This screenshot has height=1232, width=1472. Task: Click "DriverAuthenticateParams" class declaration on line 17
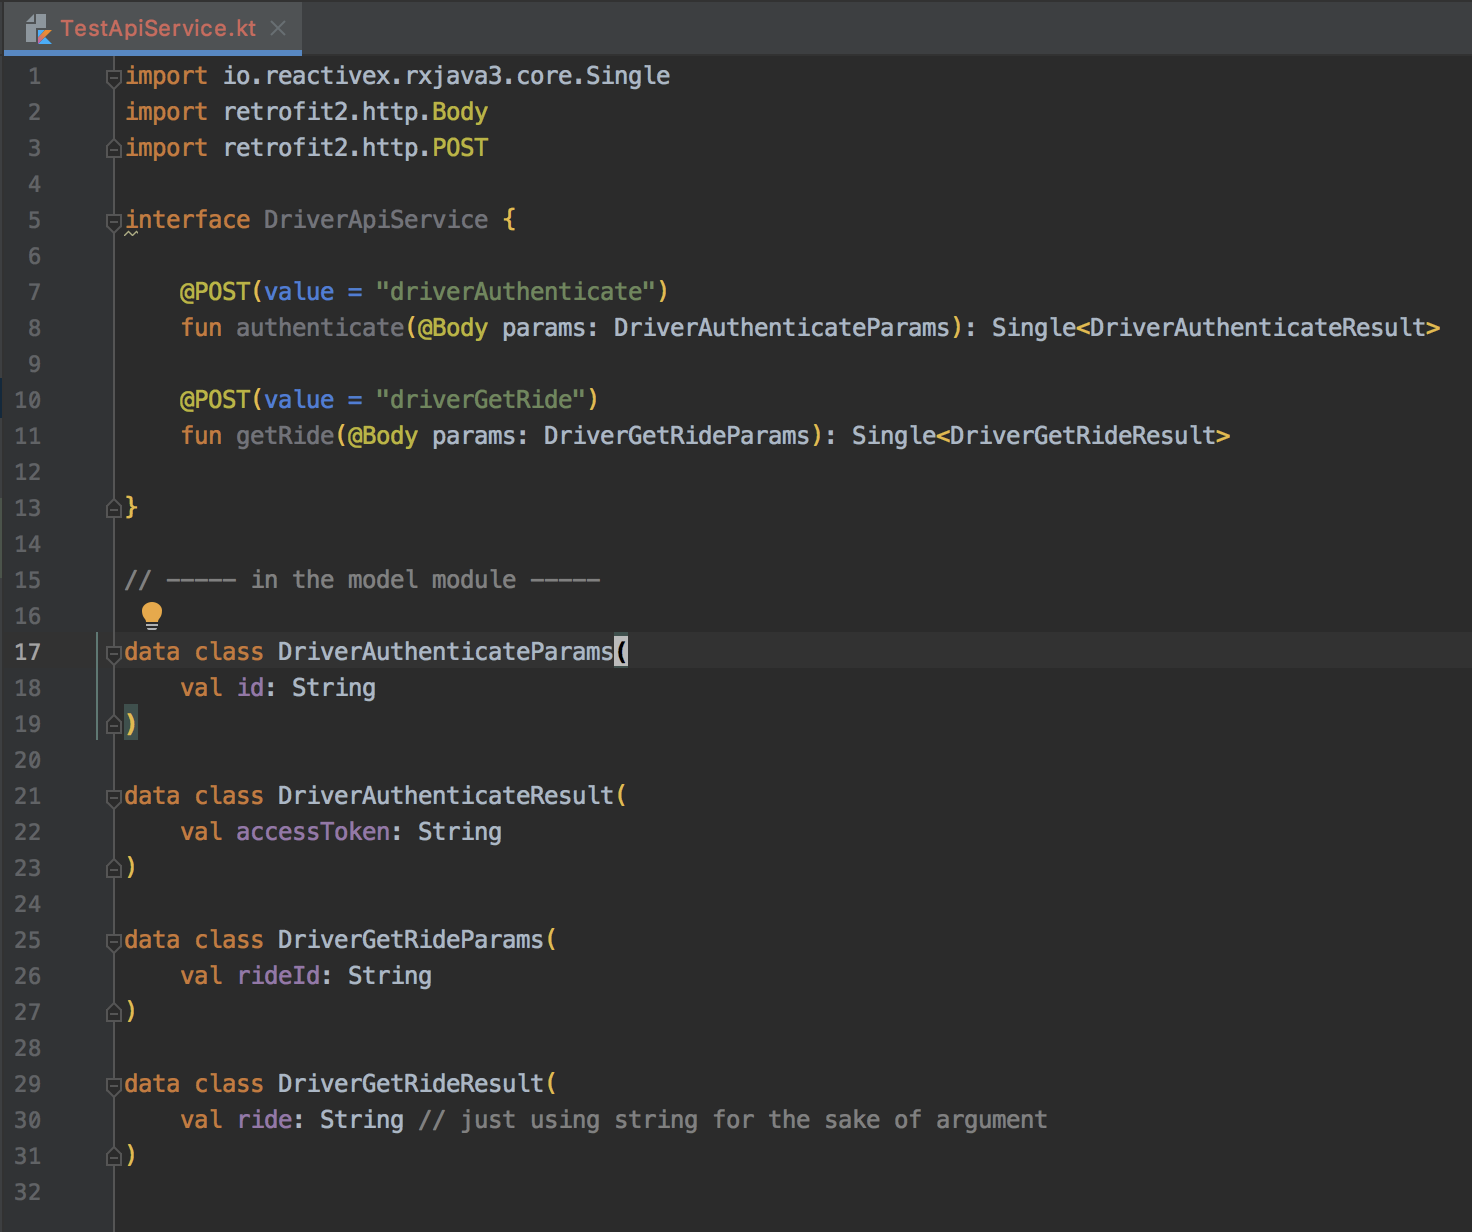point(445,652)
